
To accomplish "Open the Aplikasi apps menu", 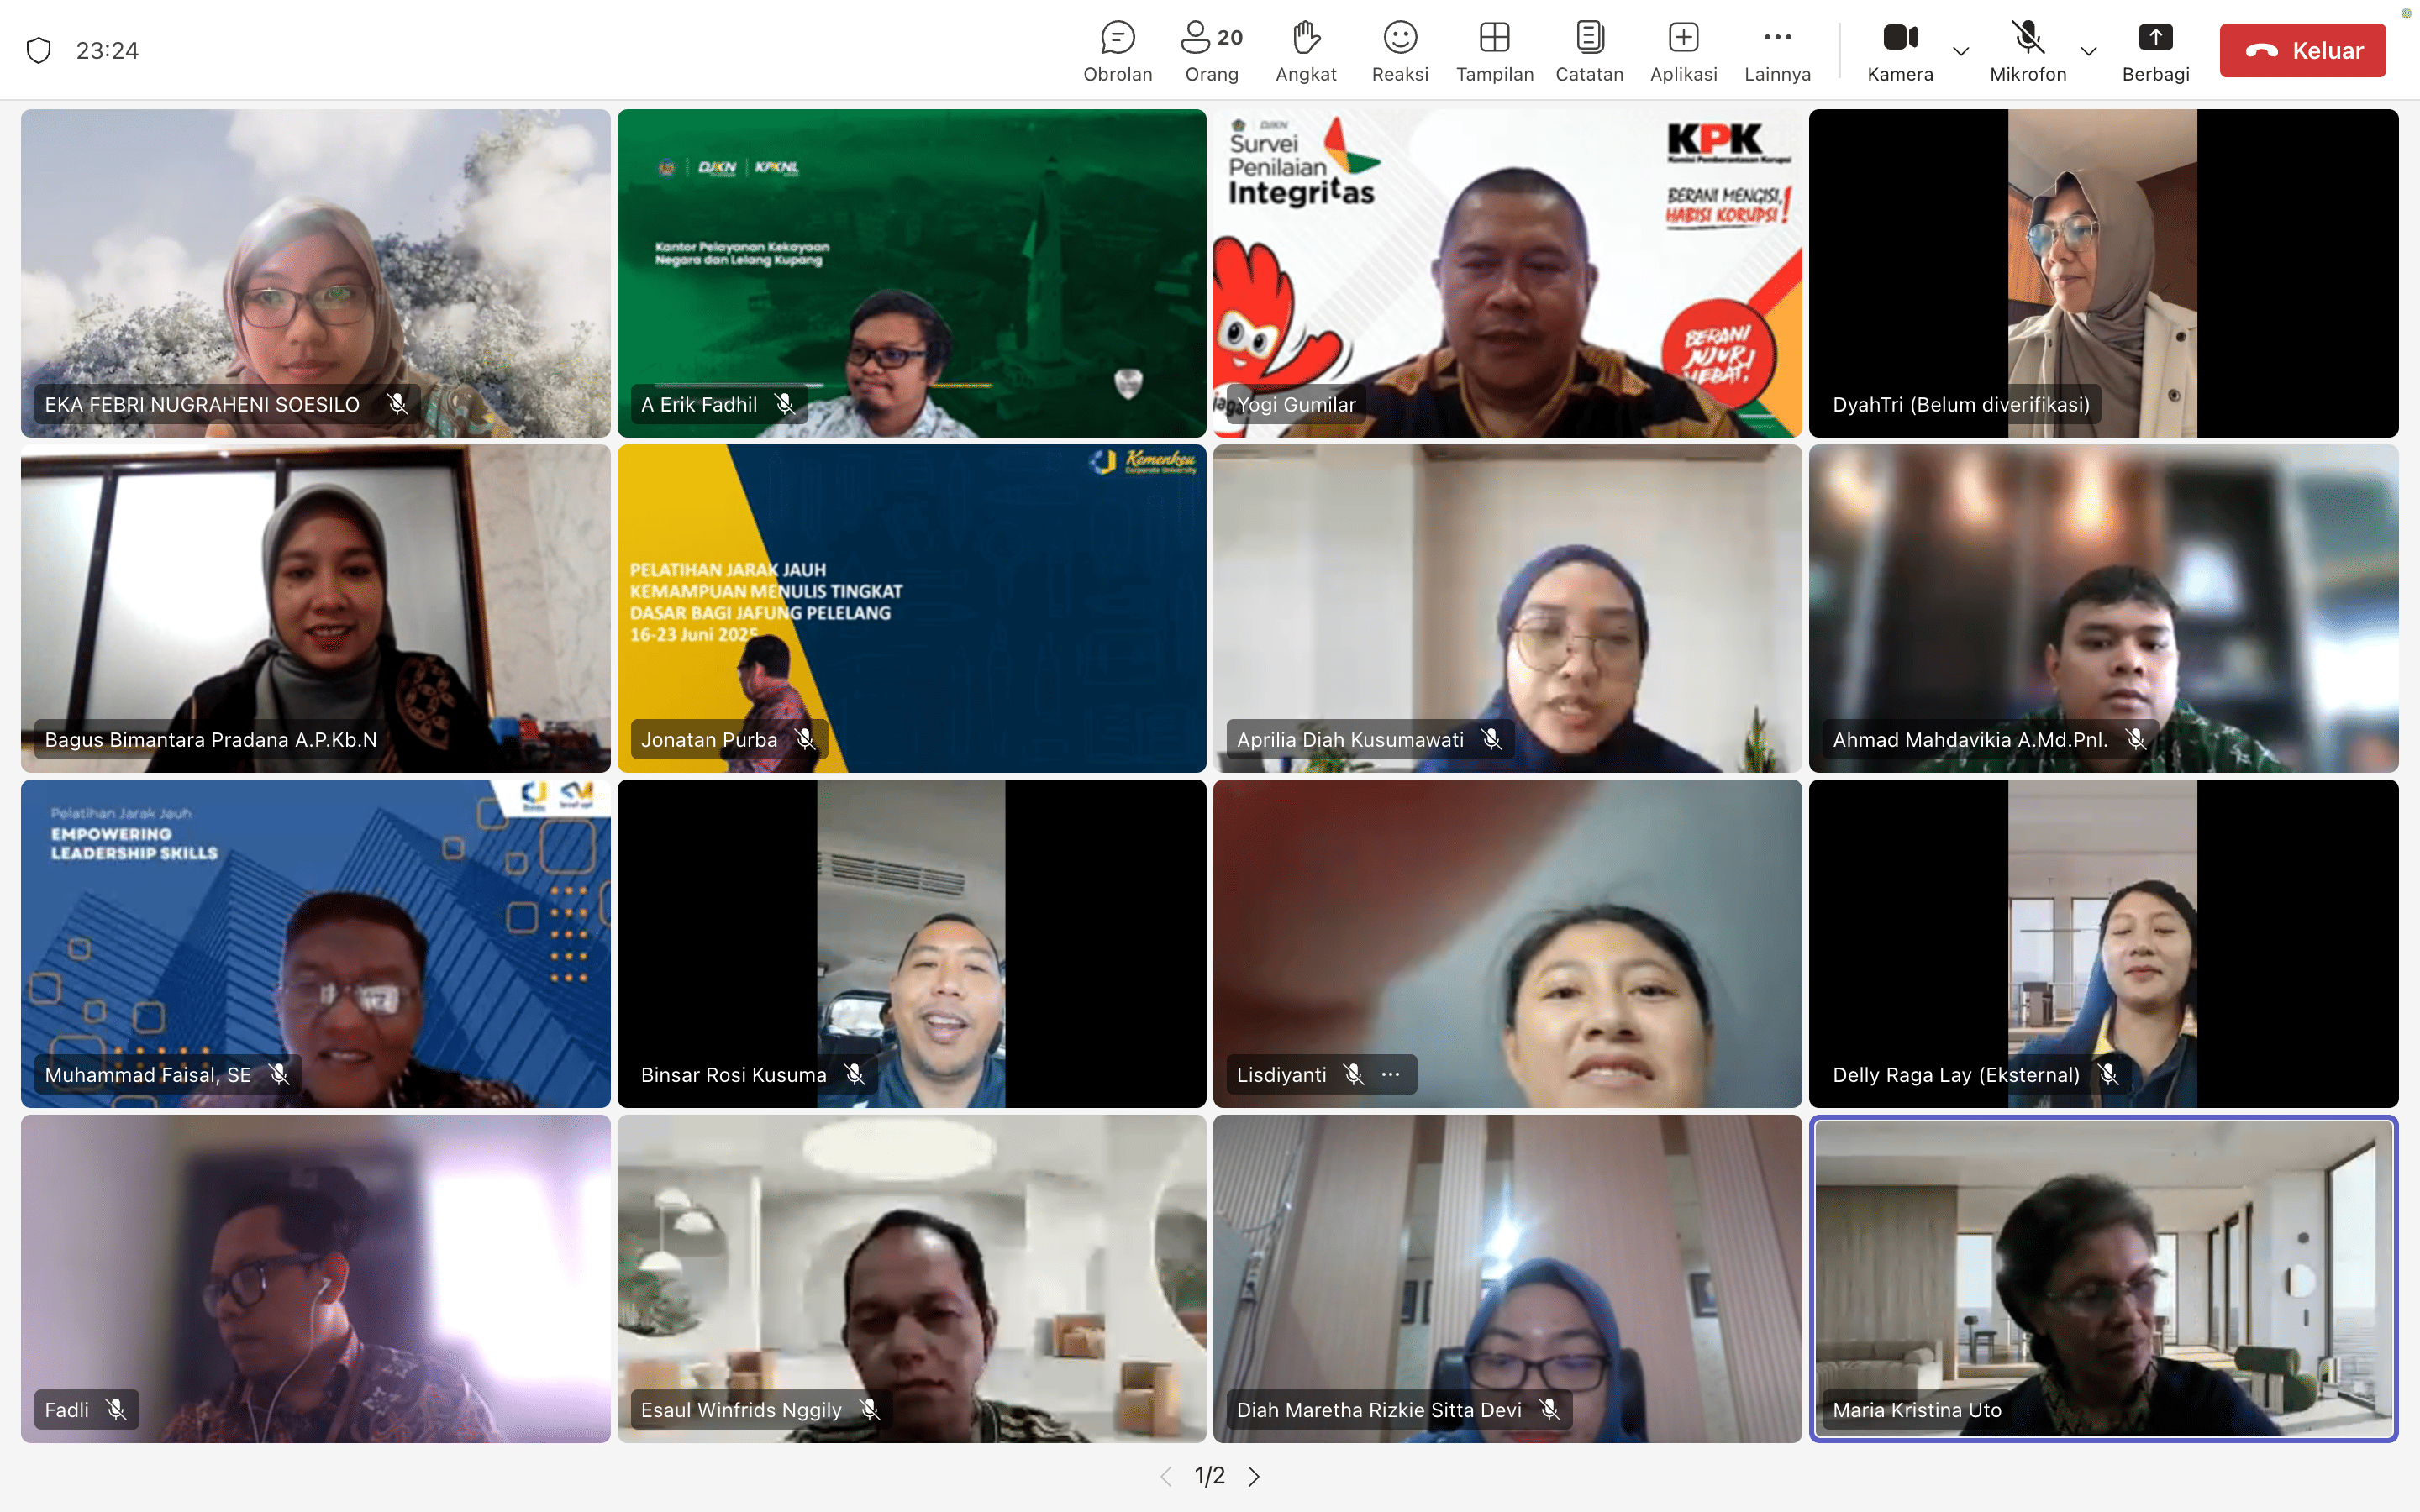I will coord(1683,51).
